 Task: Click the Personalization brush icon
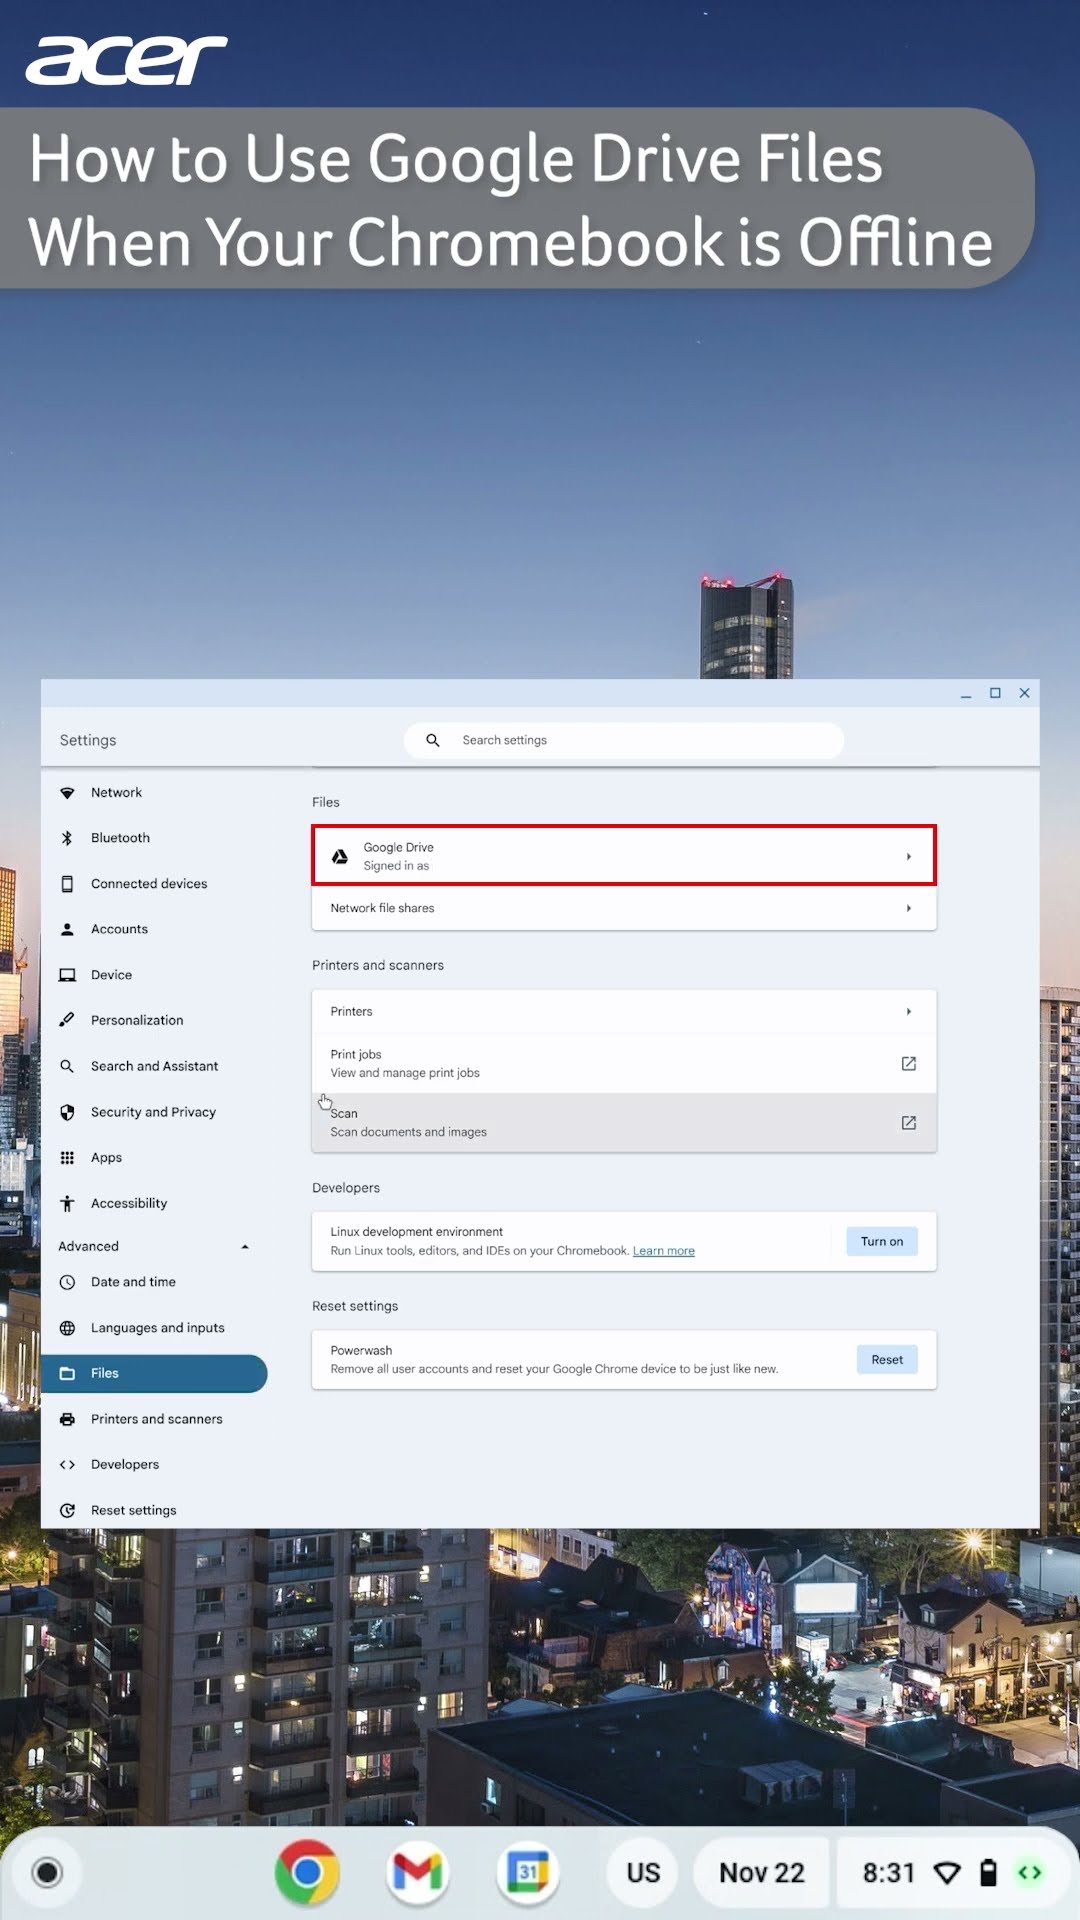67,1020
